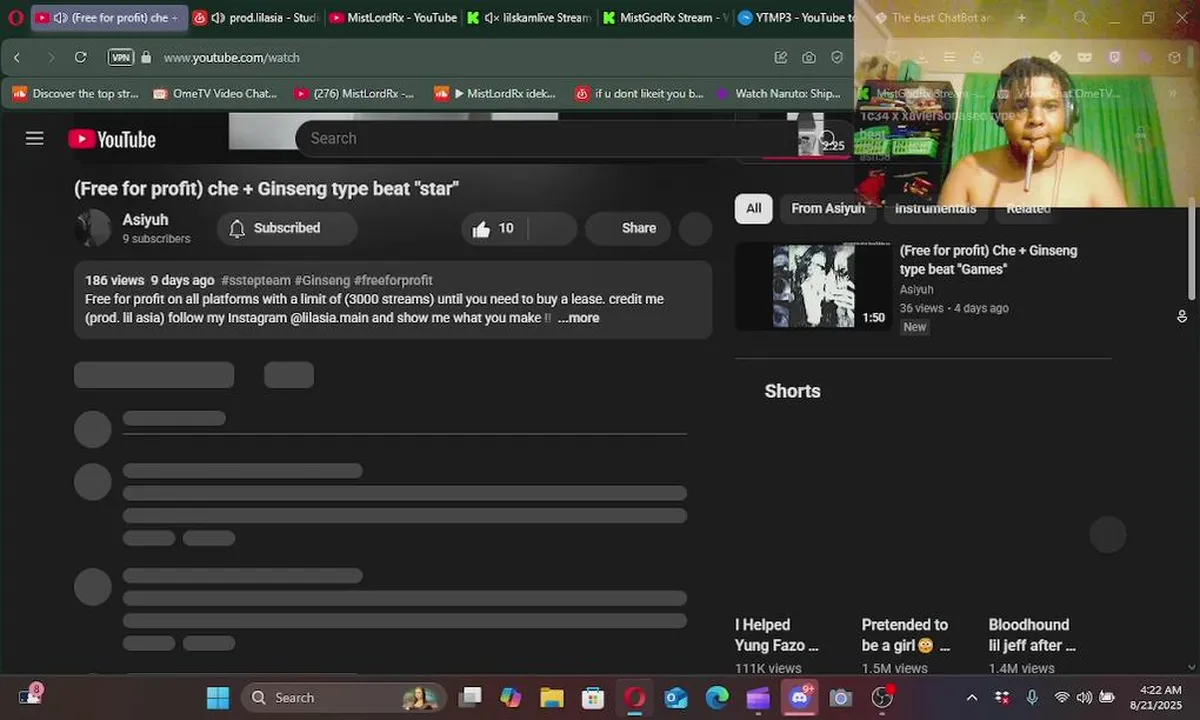Show next Shorts with round arrow button
The width and height of the screenshot is (1200, 720).
1108,535
